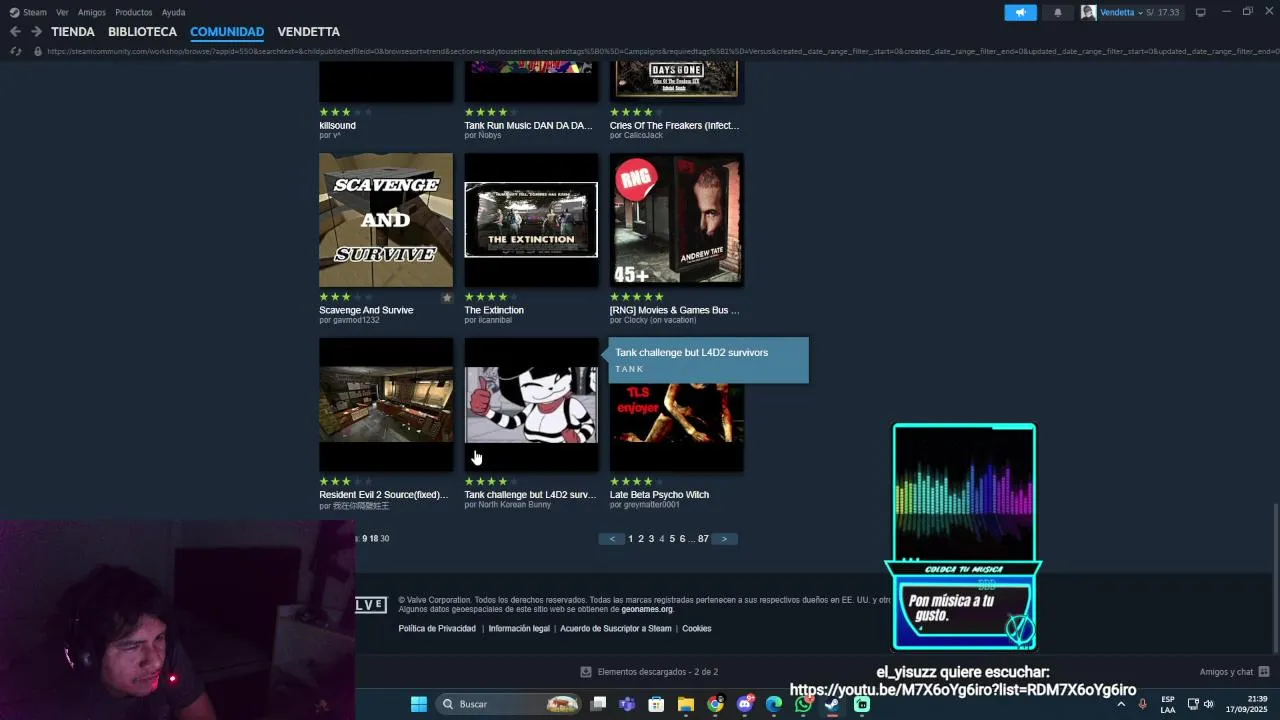This screenshot has height=720, width=1280.
Task: Open Acuerdo de Suscriptor a Steam link
Action: click(616, 629)
